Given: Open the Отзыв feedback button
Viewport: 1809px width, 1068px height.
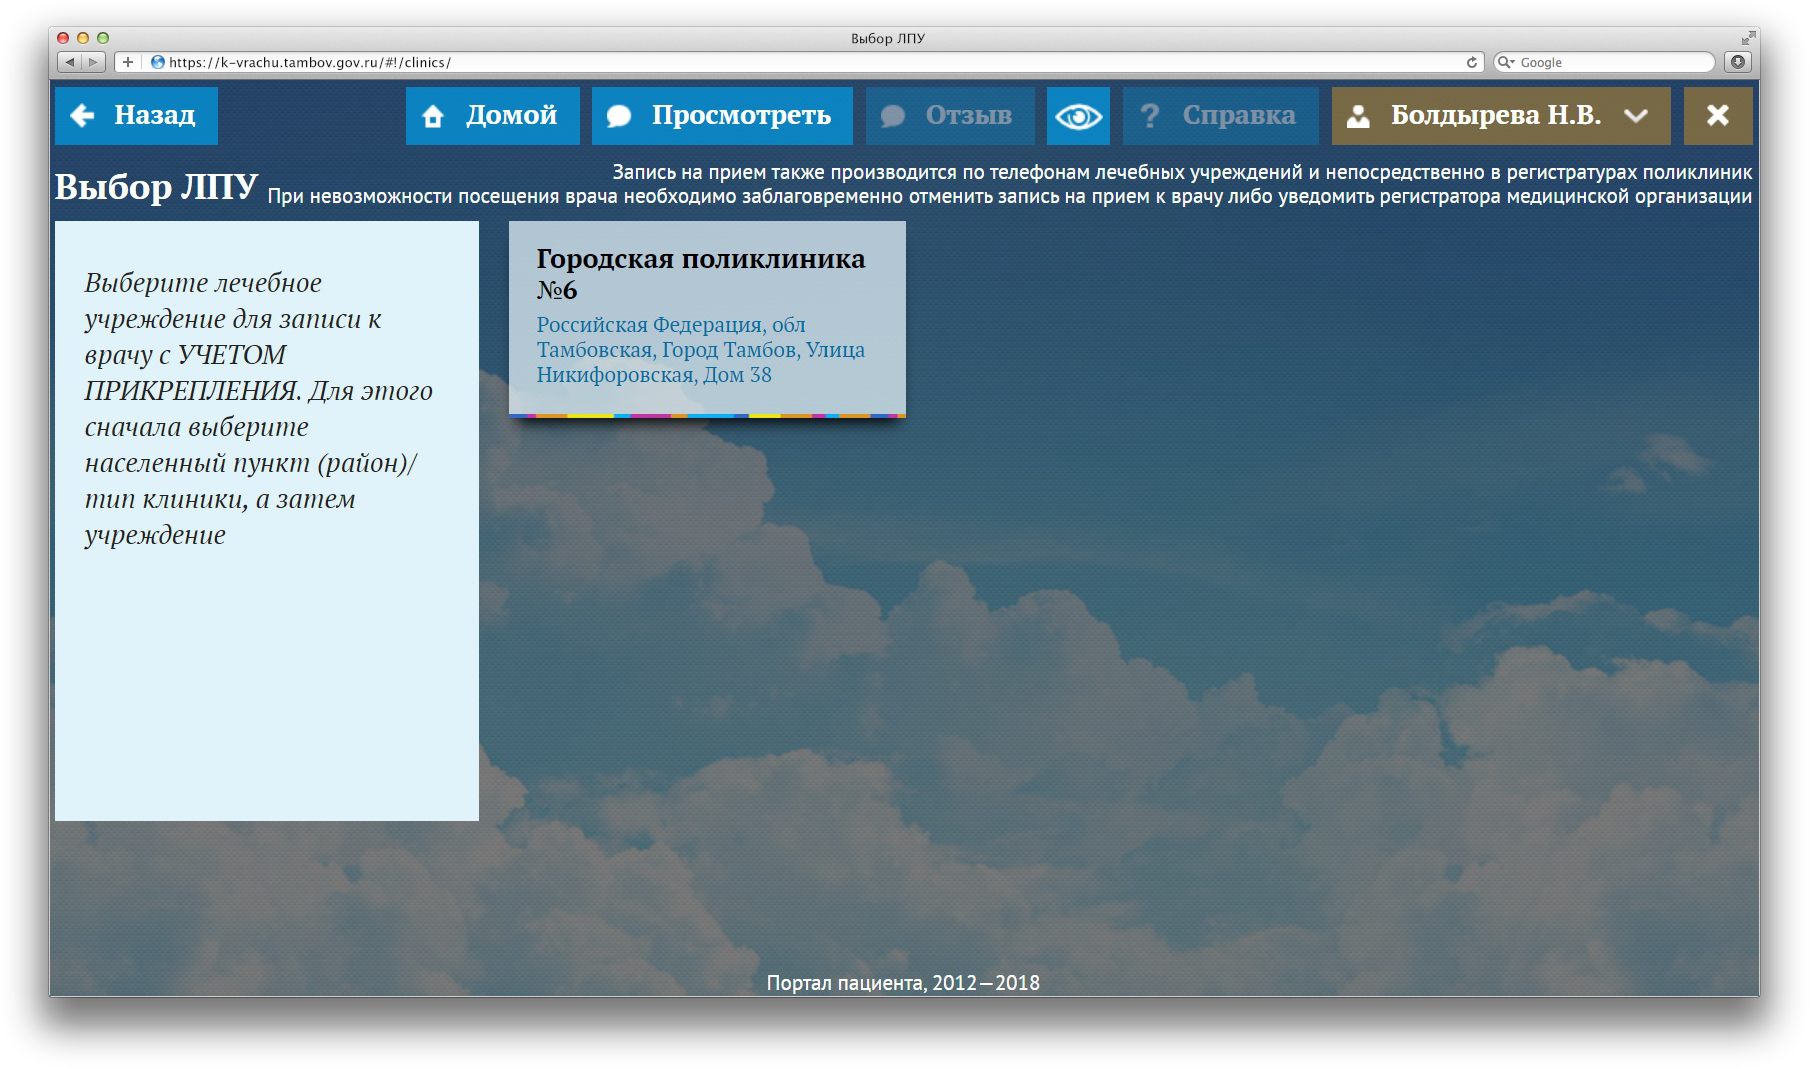Looking at the screenshot, I should tap(949, 116).
